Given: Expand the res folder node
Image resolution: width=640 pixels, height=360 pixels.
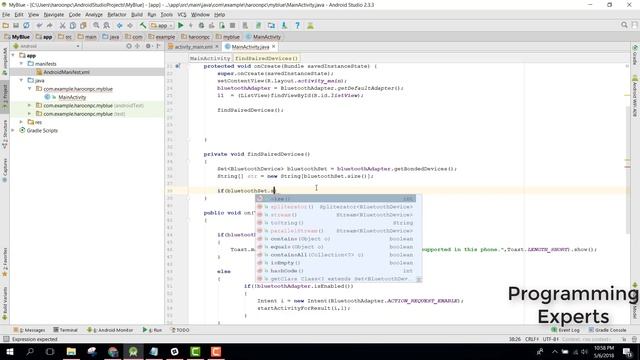Looking at the screenshot, I should click(x=21, y=122).
